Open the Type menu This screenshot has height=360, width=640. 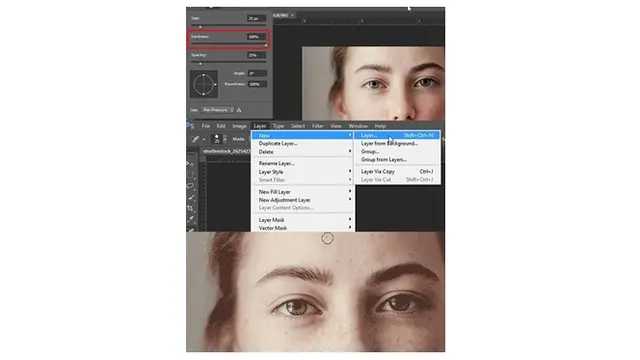pyautogui.click(x=278, y=126)
